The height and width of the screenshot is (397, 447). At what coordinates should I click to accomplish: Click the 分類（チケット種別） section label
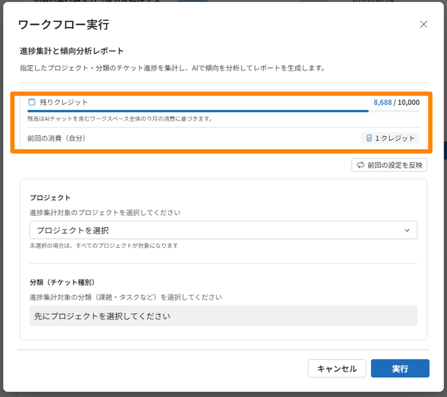click(62, 282)
